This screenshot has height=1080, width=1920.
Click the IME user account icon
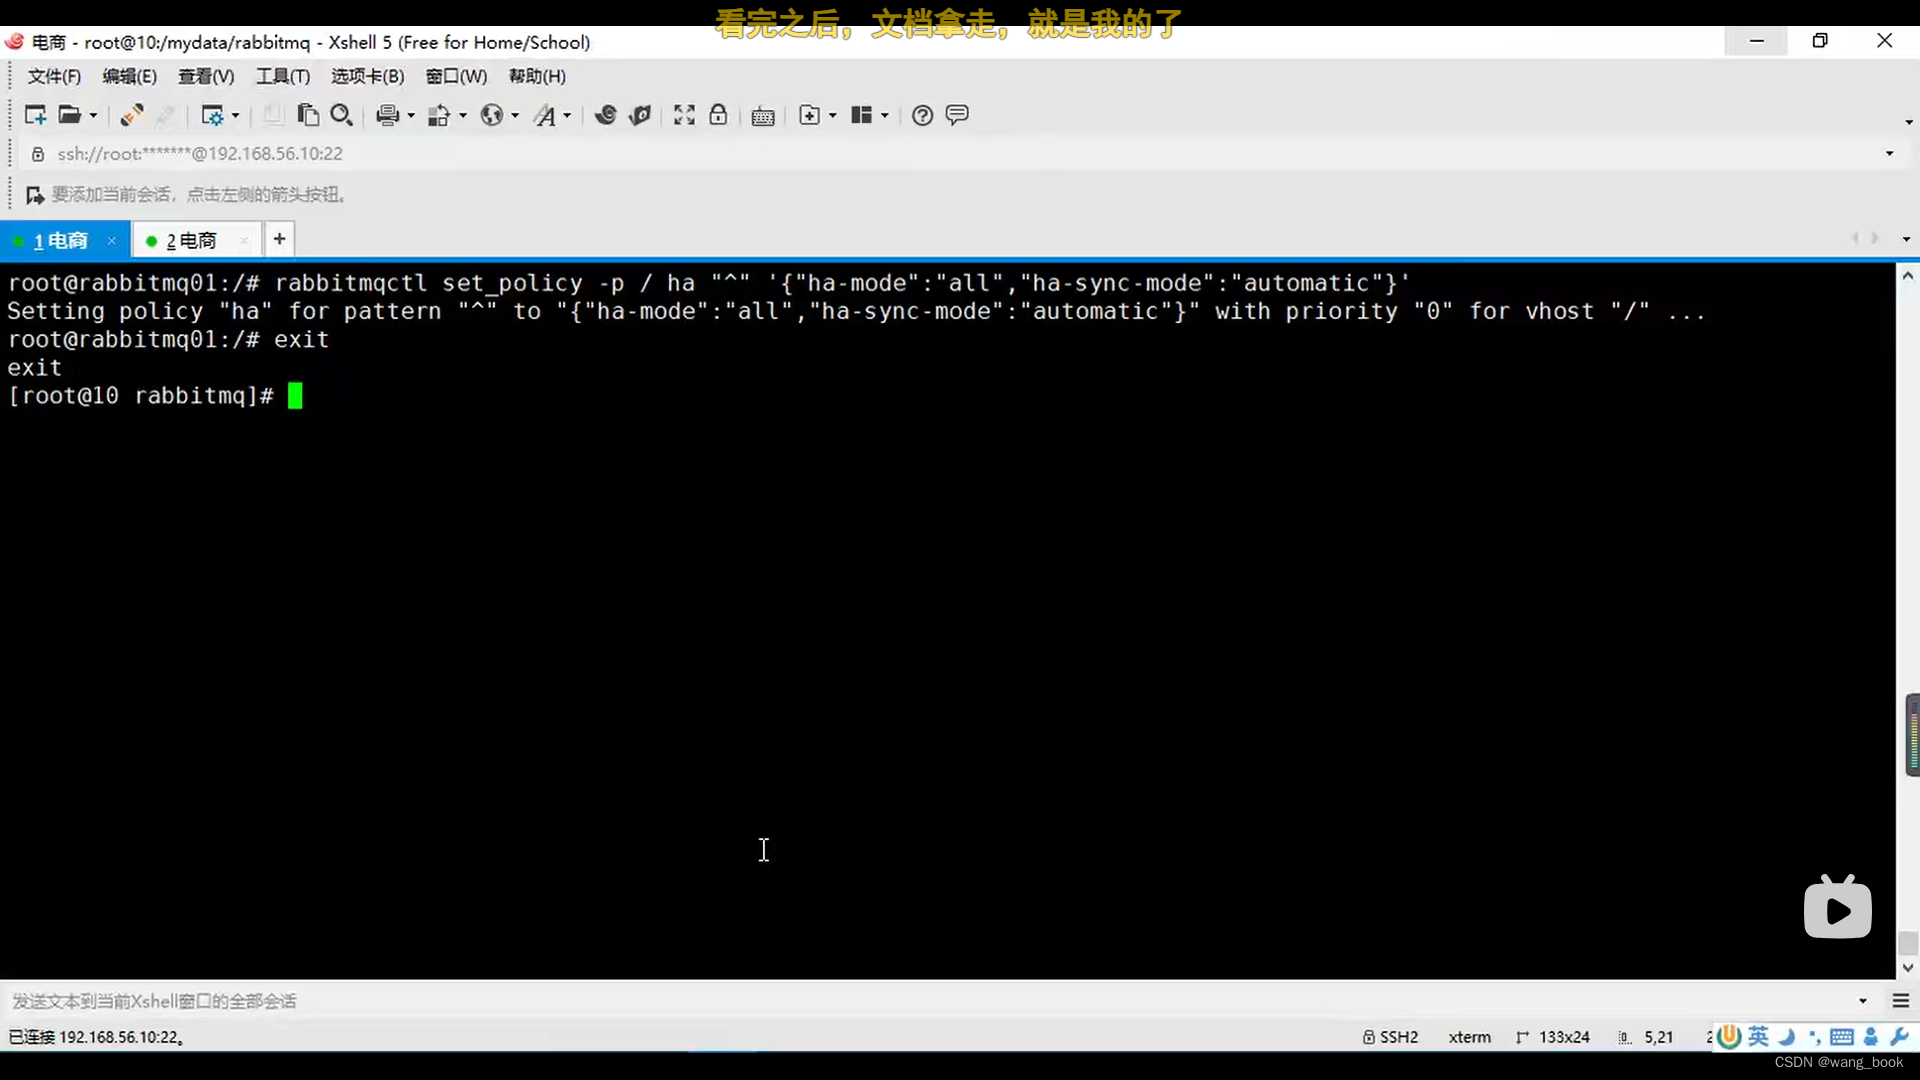(x=1871, y=1037)
